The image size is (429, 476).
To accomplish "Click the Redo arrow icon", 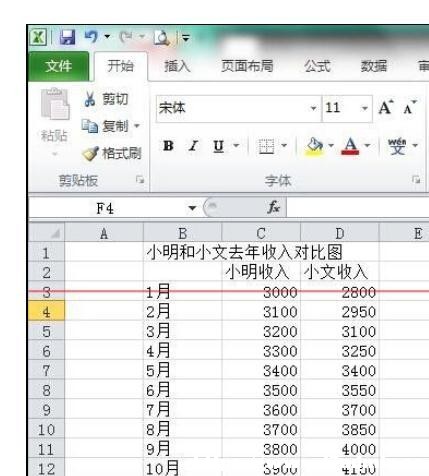I will pos(126,37).
